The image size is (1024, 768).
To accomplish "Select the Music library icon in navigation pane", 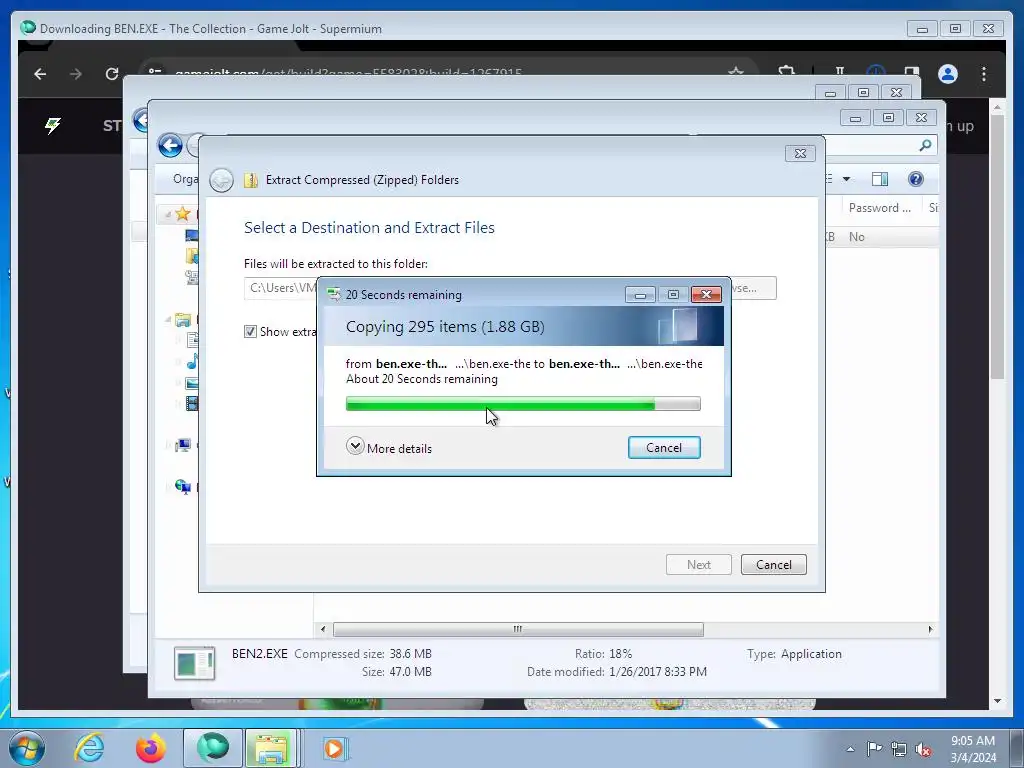I will 193,361.
